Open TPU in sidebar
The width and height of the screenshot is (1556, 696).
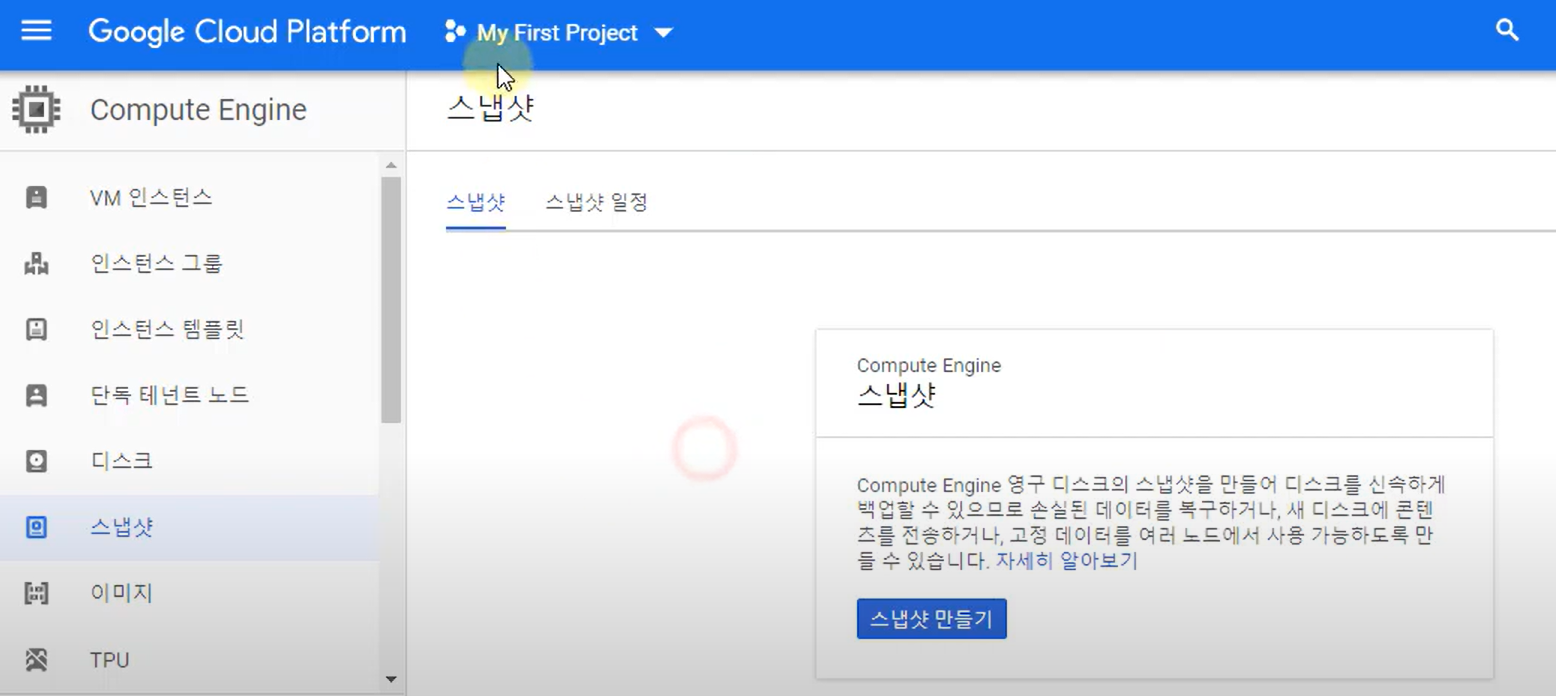coord(189,660)
